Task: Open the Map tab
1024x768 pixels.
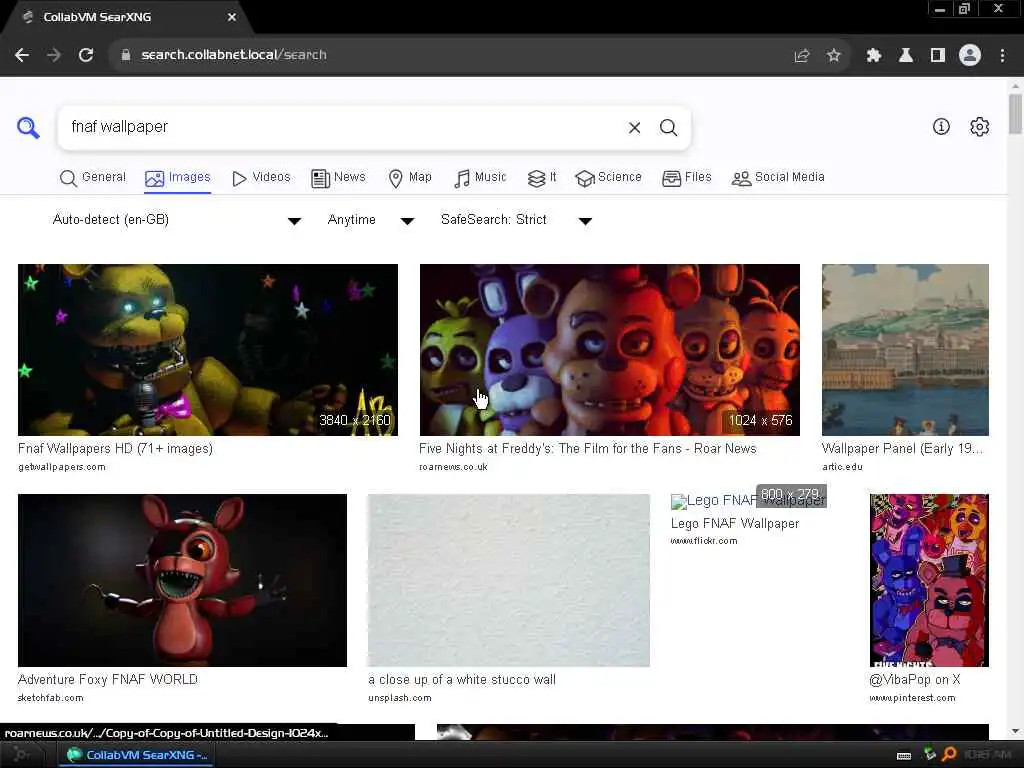Action: pyautogui.click(x=410, y=178)
